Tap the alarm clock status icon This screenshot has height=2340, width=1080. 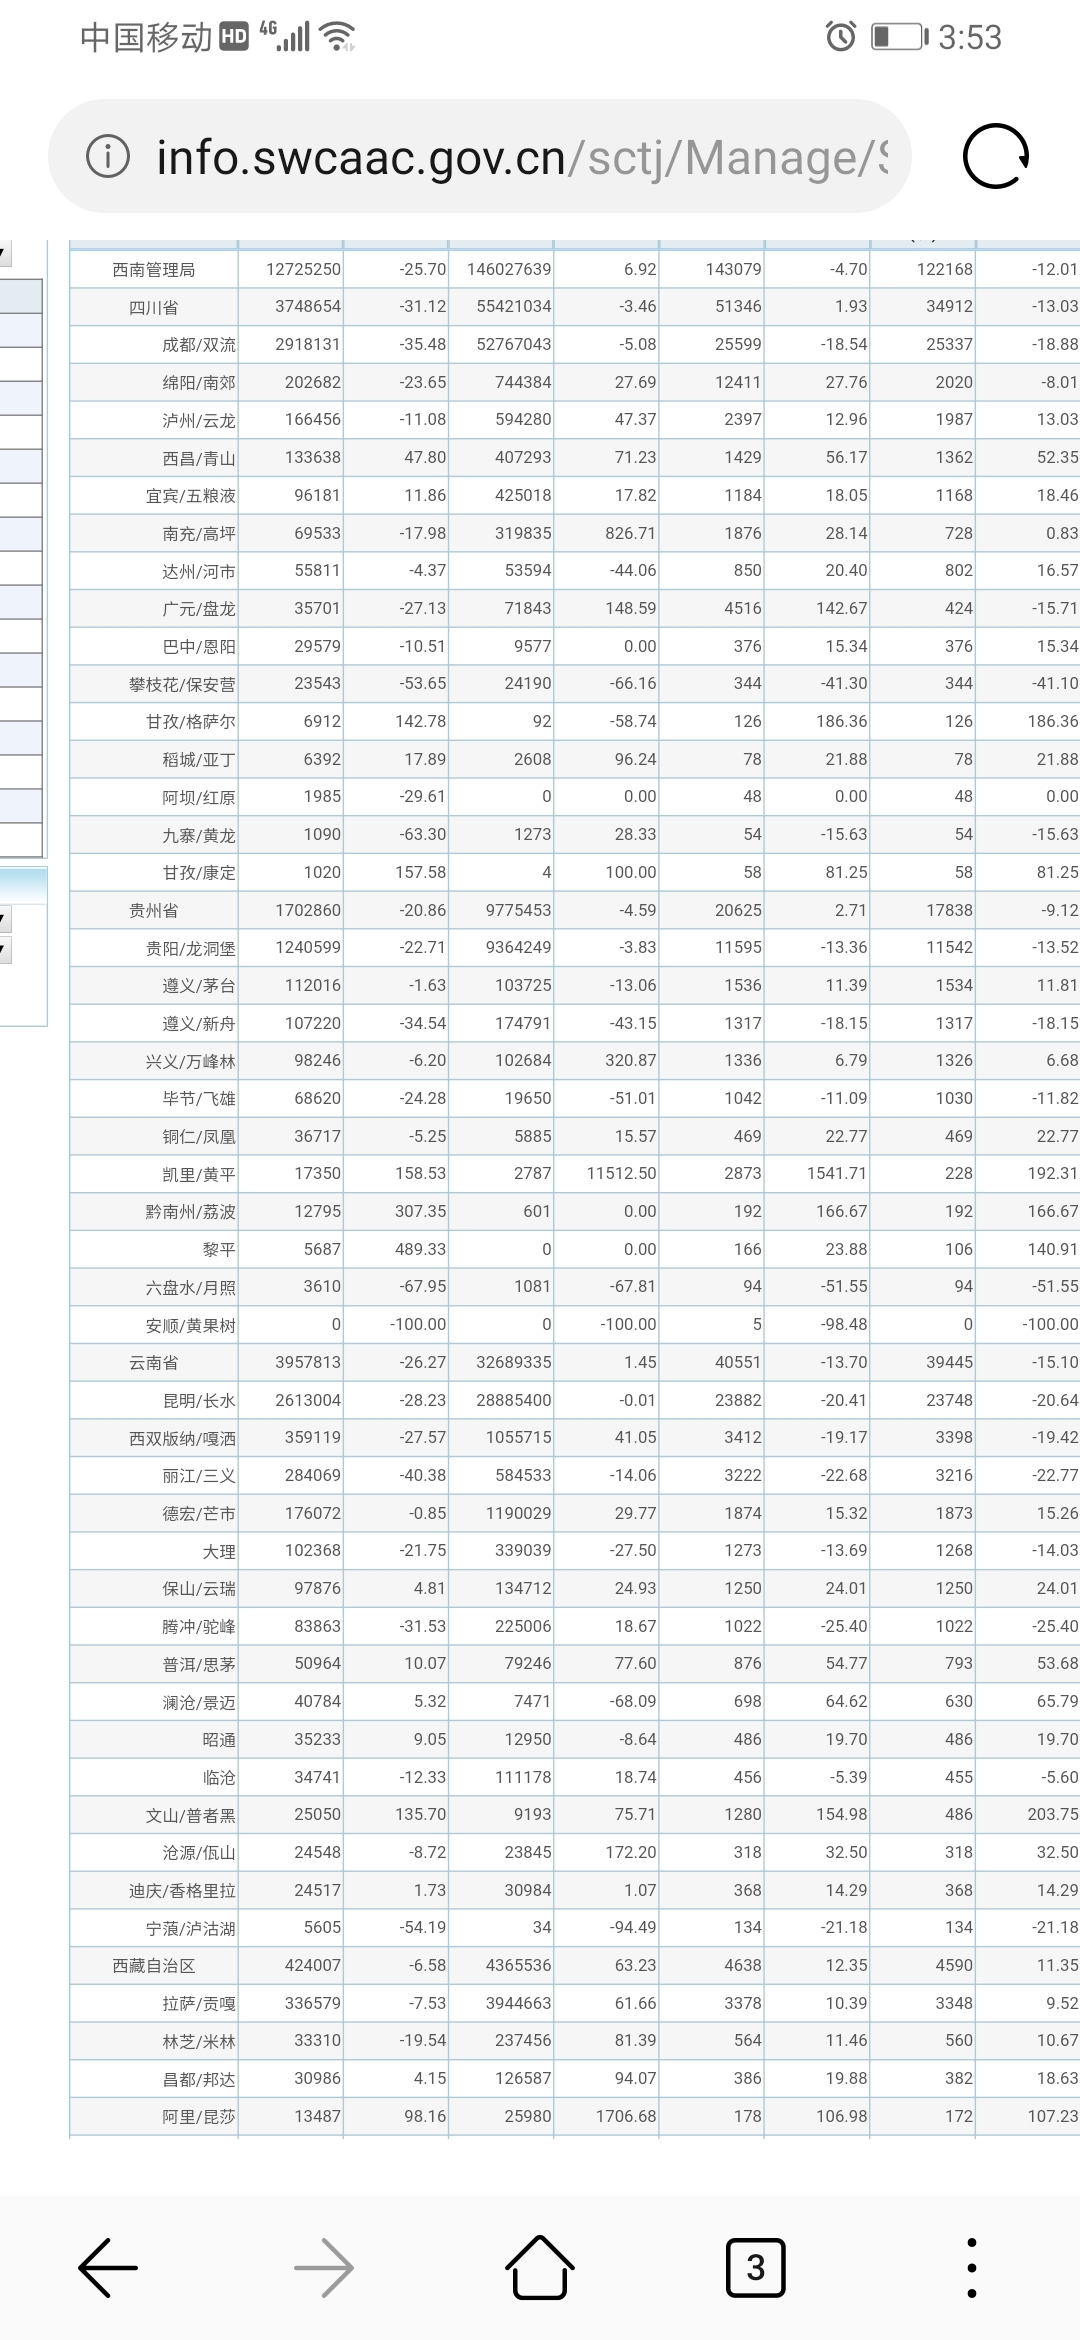pos(840,38)
